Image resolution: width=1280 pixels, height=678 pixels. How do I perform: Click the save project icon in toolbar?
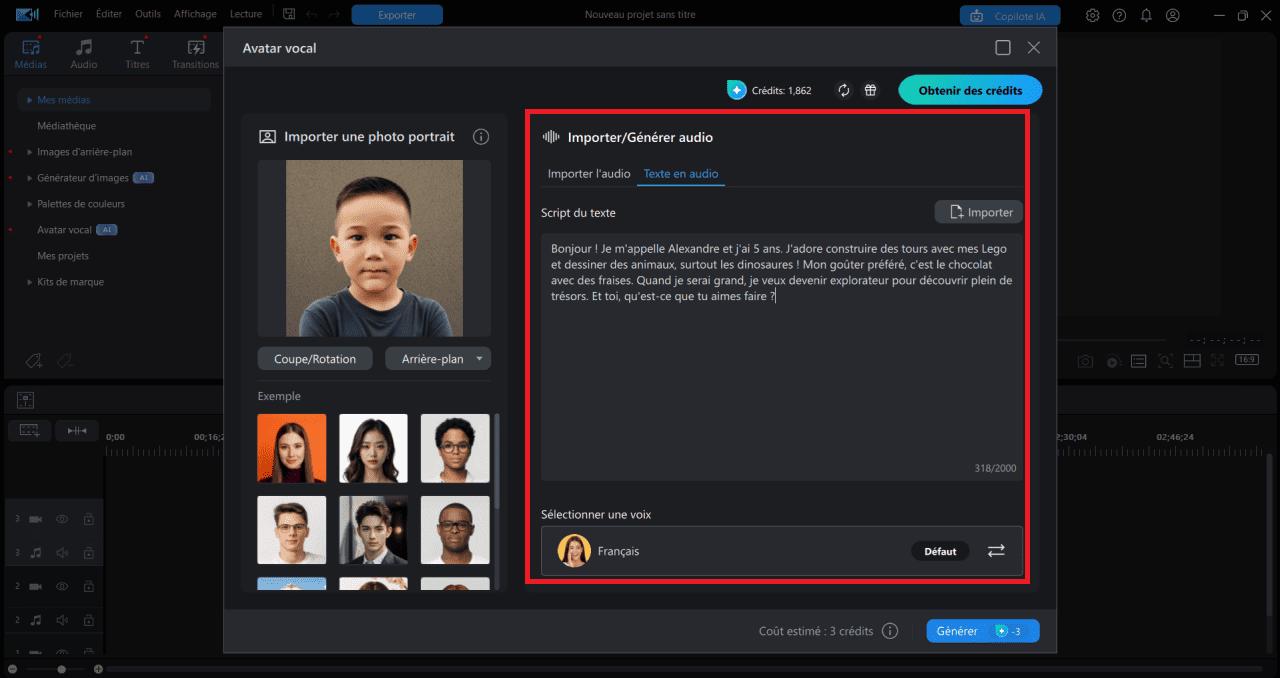pos(289,14)
